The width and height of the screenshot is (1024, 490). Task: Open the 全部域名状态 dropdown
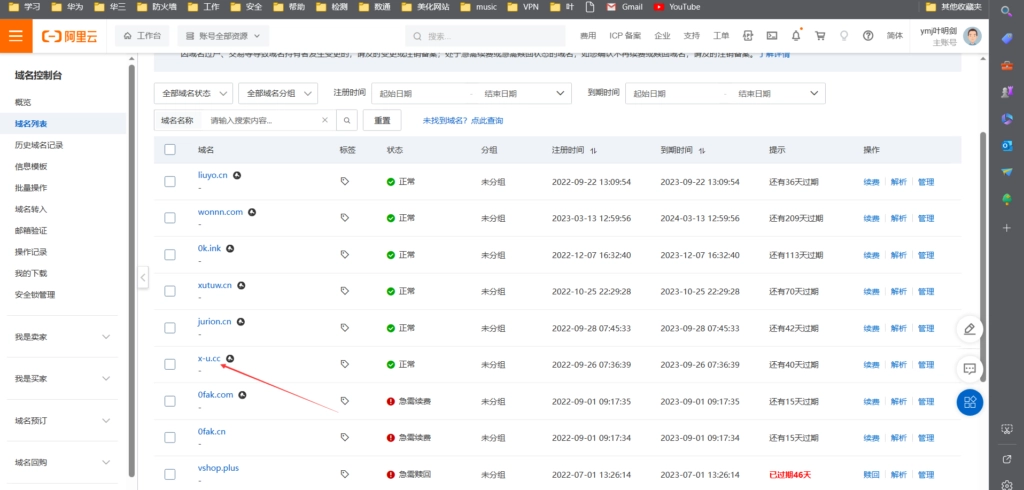coord(193,93)
